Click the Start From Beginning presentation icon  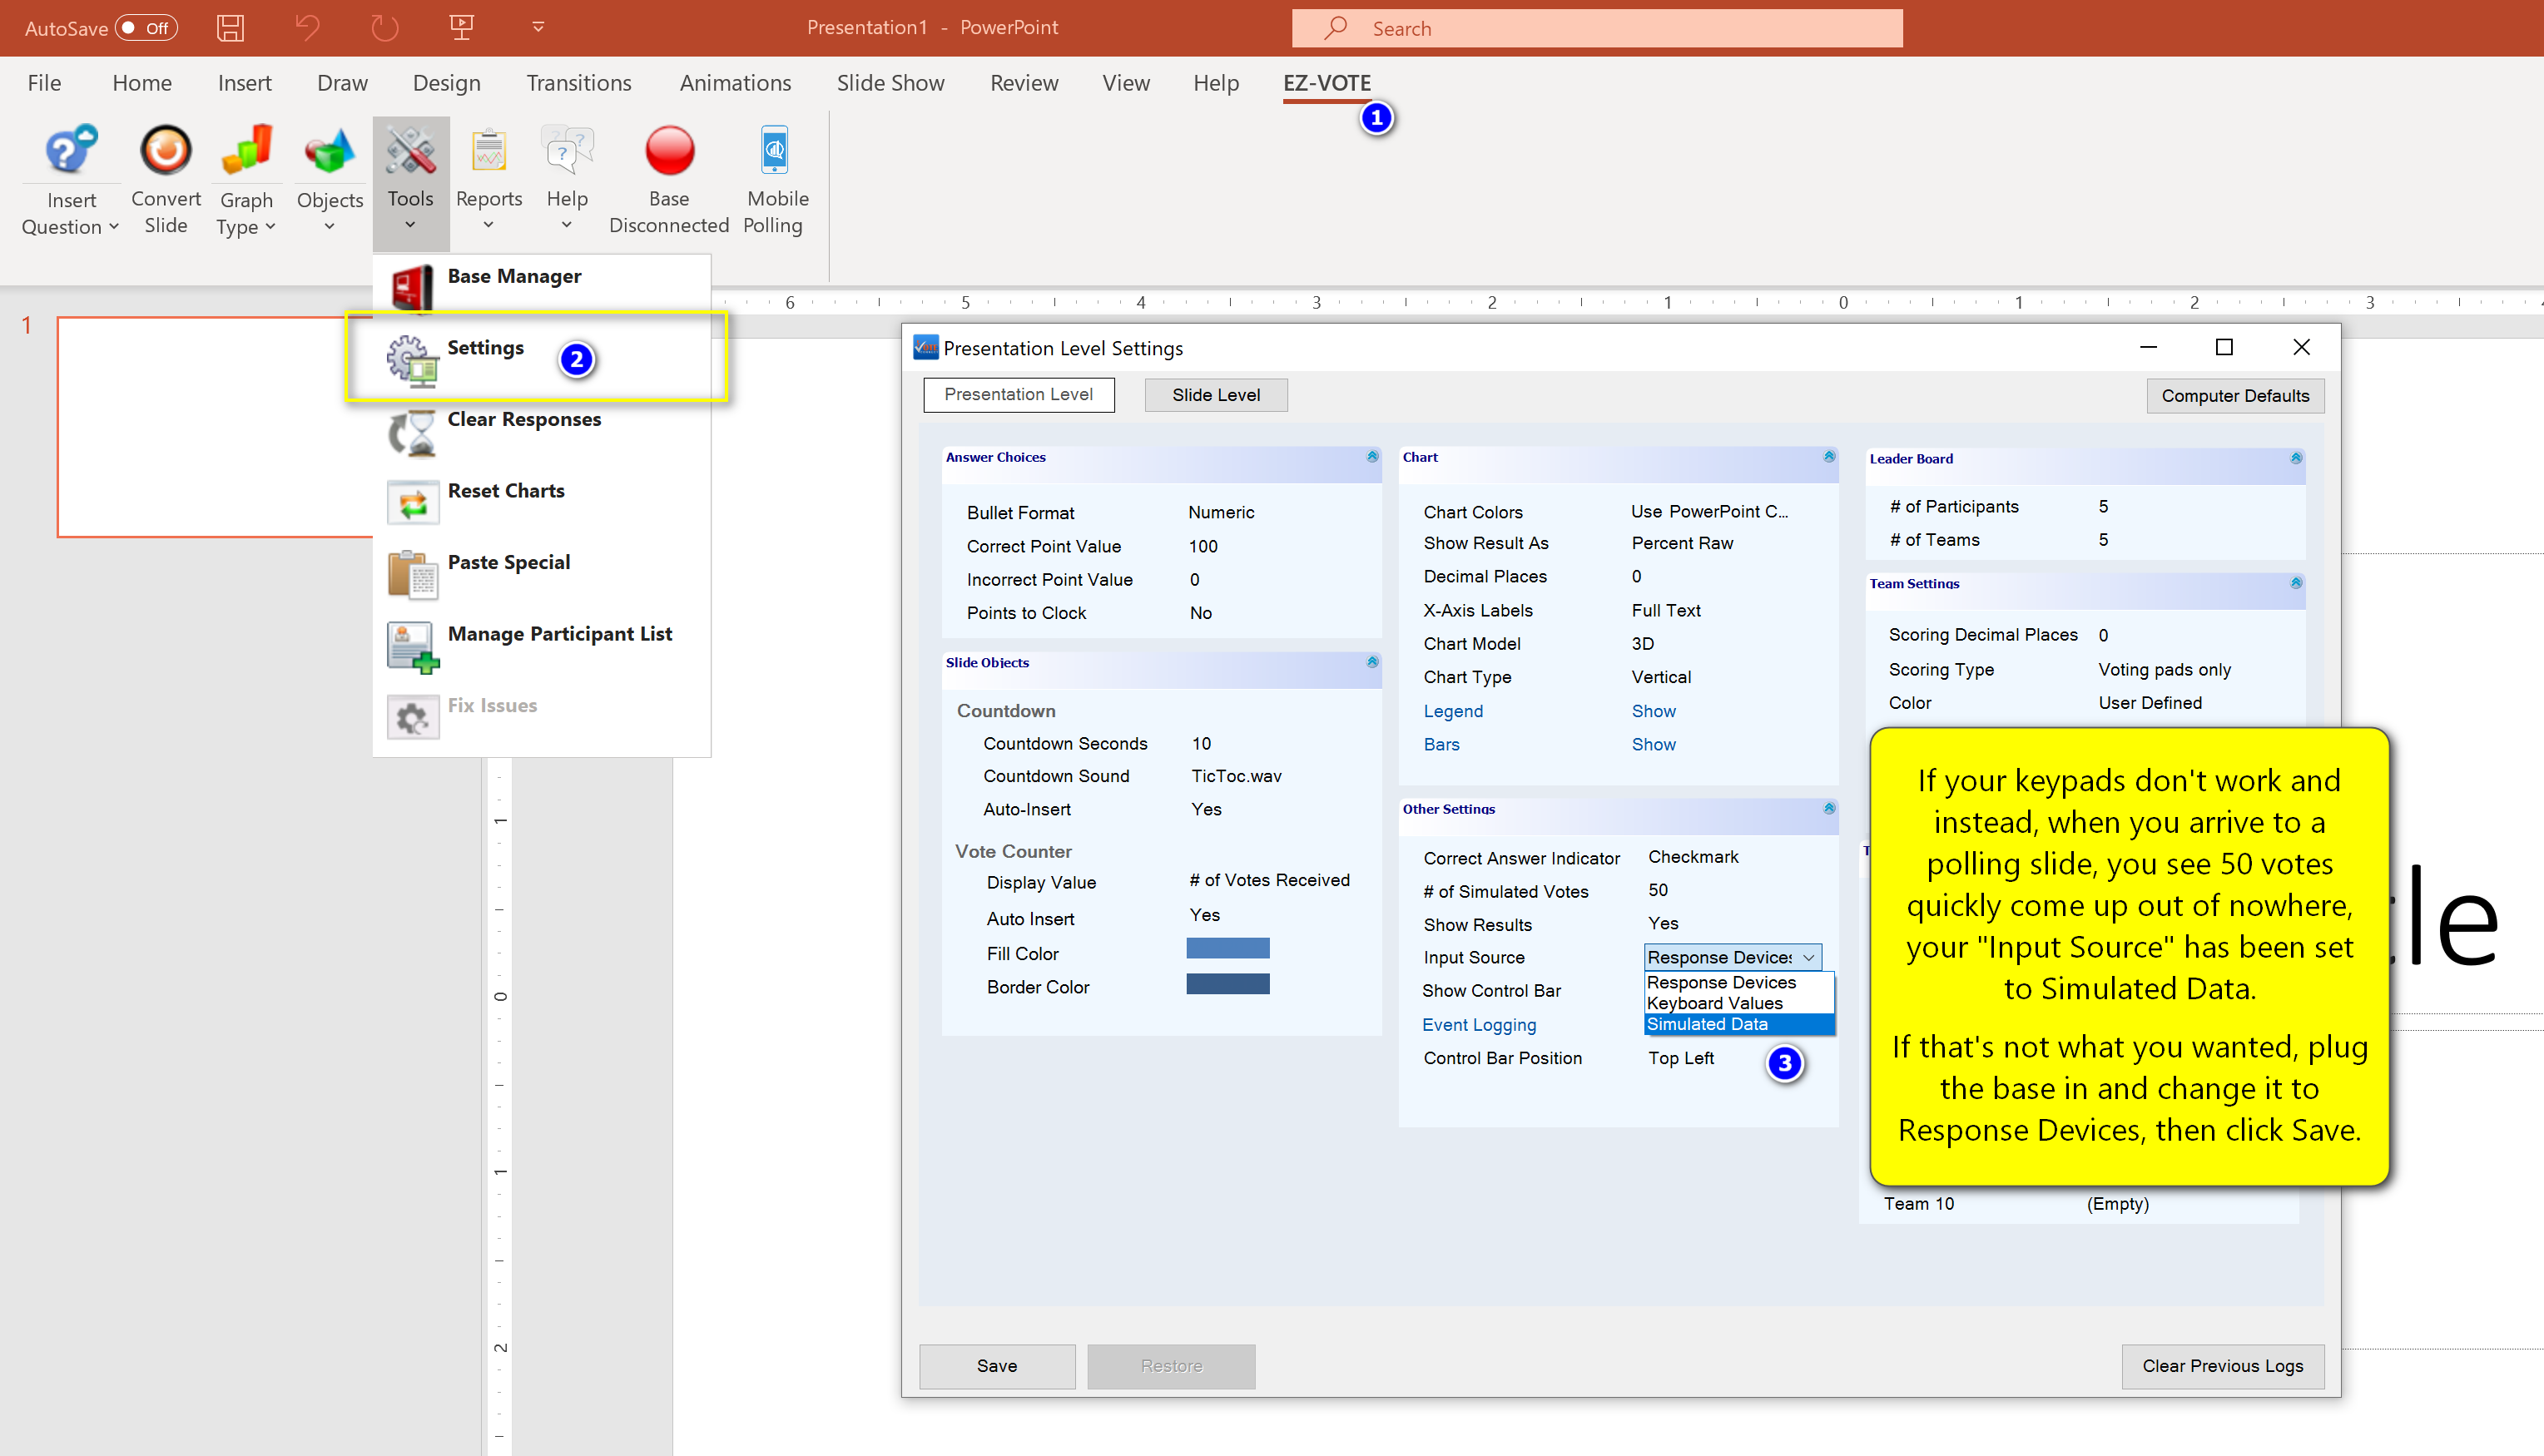coord(461,27)
